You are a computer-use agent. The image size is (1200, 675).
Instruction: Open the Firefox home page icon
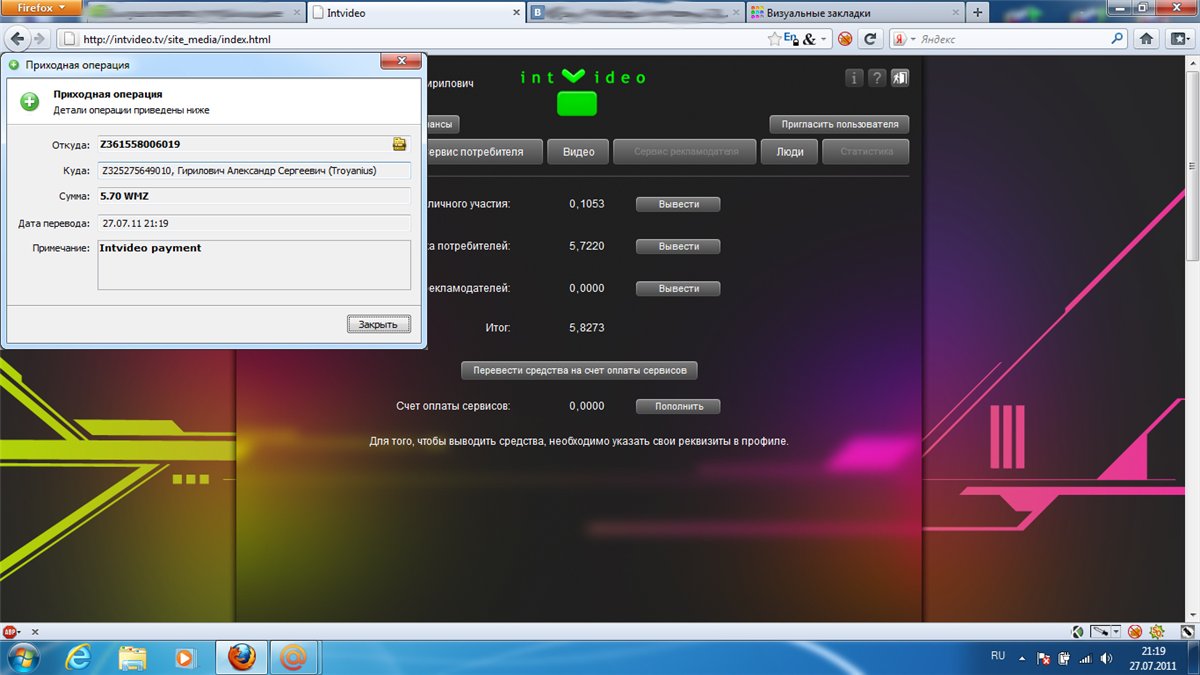pos(1146,39)
